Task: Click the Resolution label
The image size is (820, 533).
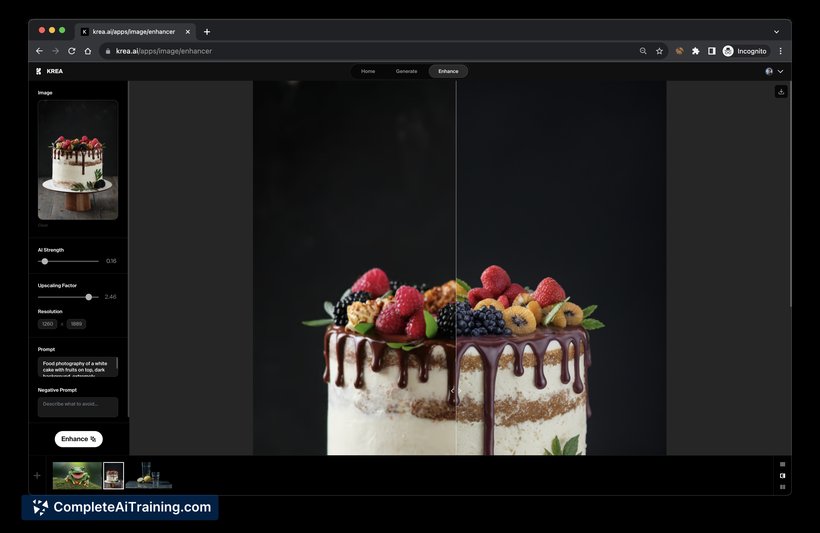Action: [x=50, y=311]
